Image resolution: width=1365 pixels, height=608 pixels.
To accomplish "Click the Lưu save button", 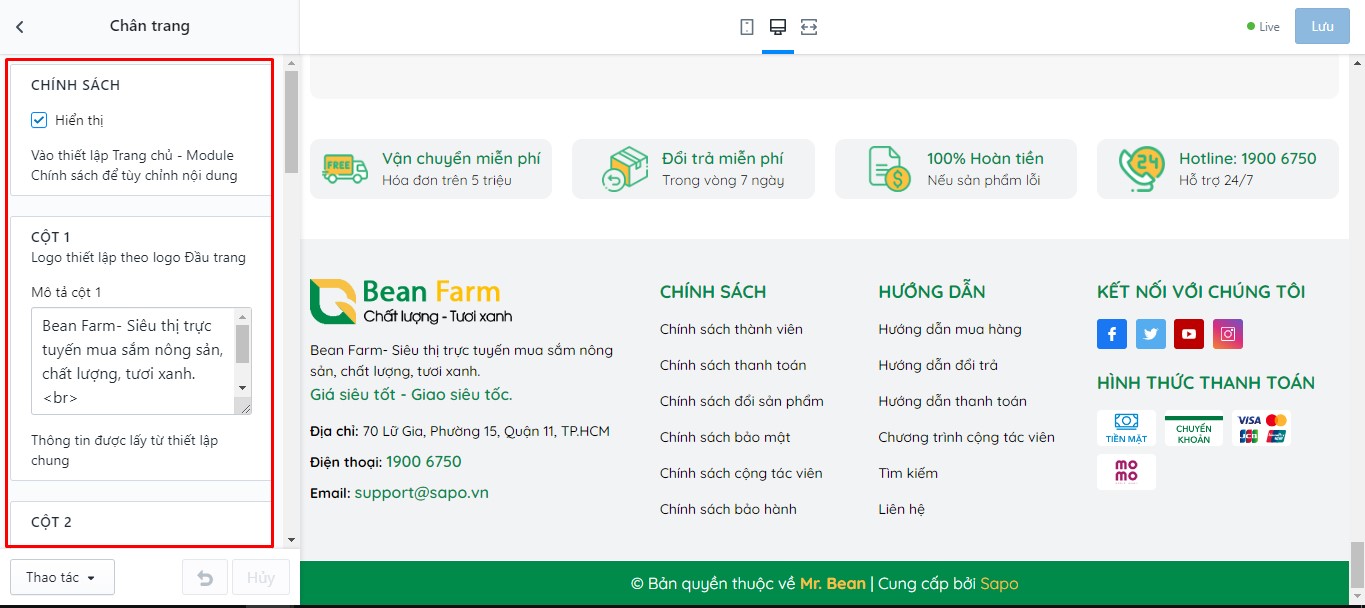I will tap(1322, 27).
